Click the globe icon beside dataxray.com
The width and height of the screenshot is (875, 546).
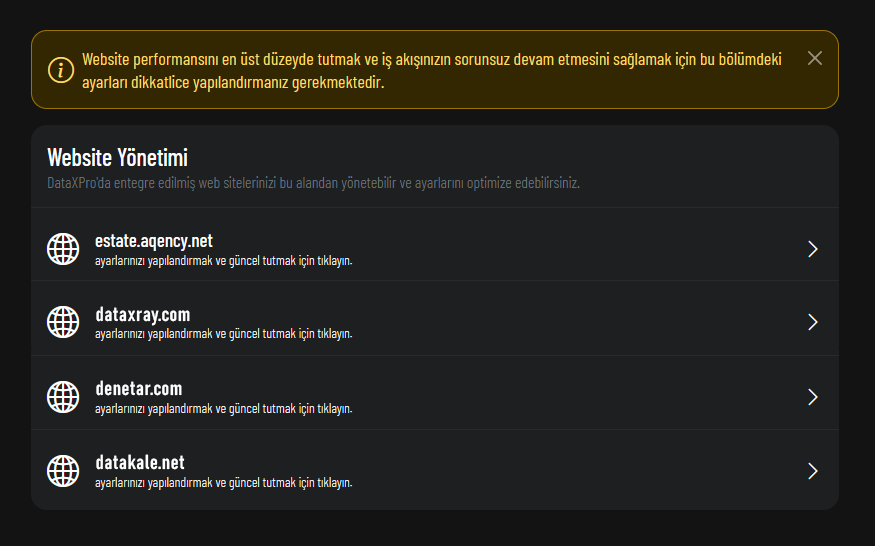pos(63,322)
